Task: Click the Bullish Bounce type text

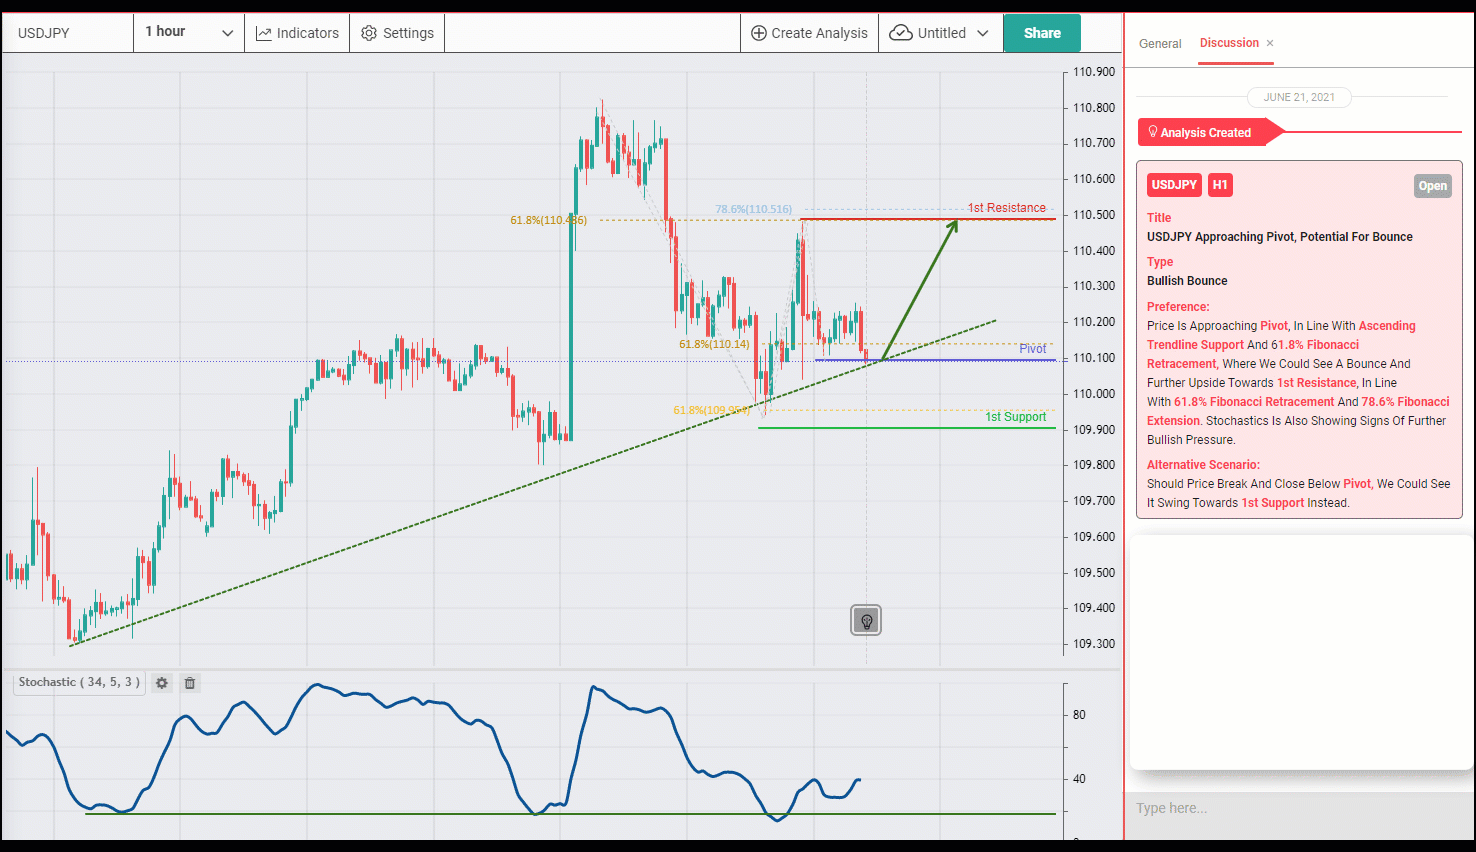Action: coord(1187,281)
